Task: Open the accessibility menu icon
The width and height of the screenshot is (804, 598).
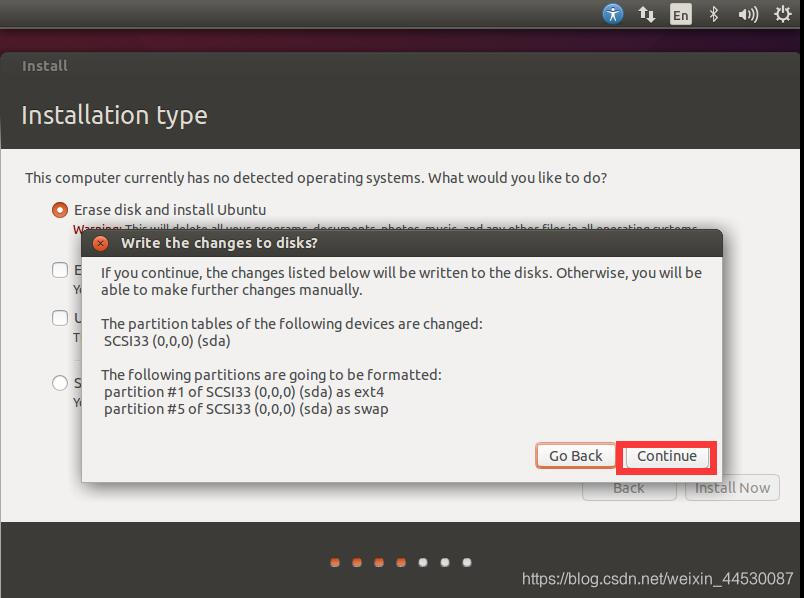Action: [x=613, y=14]
